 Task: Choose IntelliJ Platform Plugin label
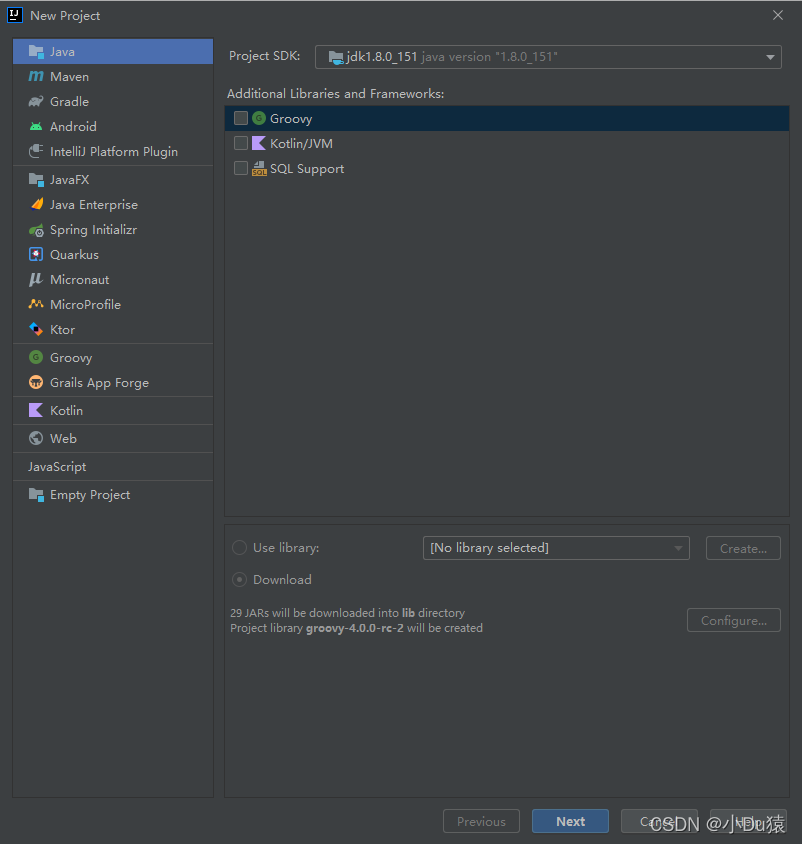click(114, 152)
